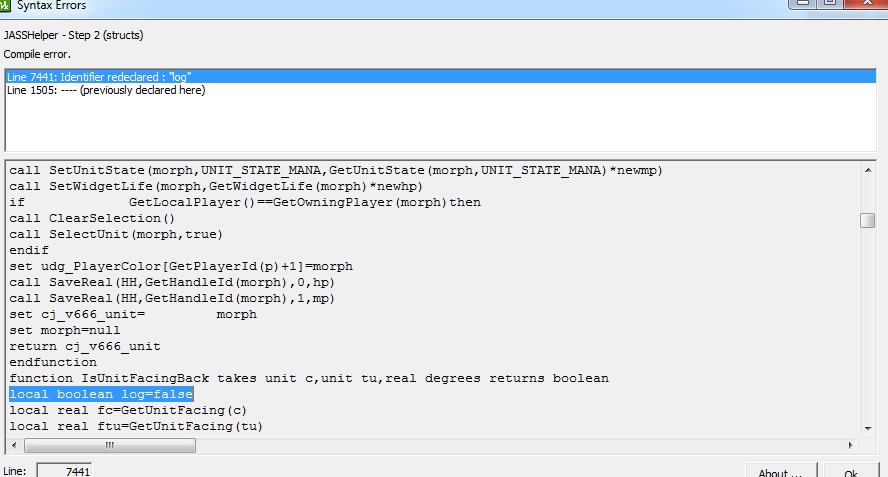Click the 'endfunction' code line
The height and width of the screenshot is (477, 888).
pyautogui.click(x=53, y=362)
